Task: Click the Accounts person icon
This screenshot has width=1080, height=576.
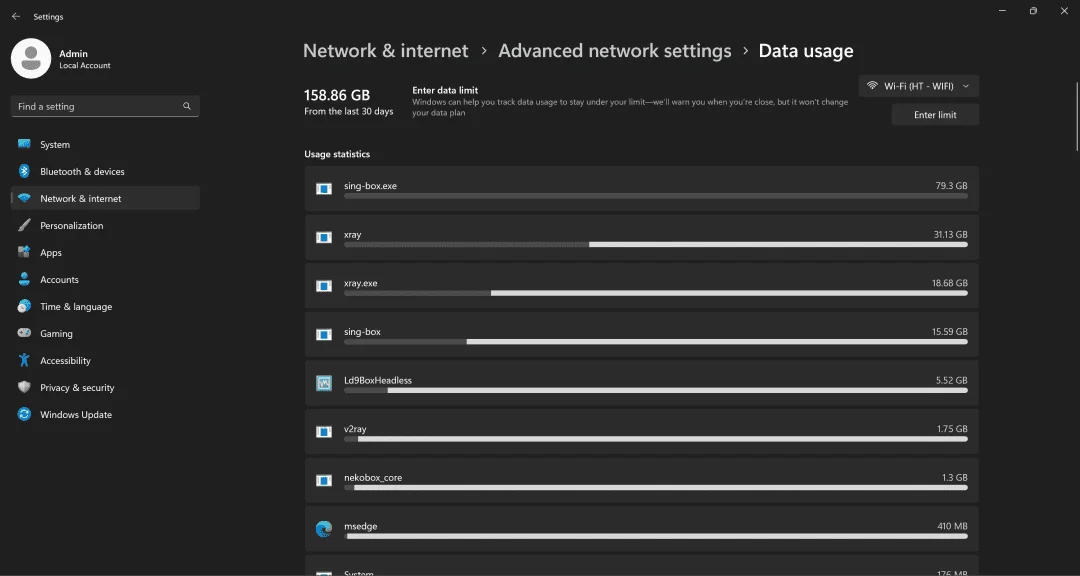Action: (24, 279)
